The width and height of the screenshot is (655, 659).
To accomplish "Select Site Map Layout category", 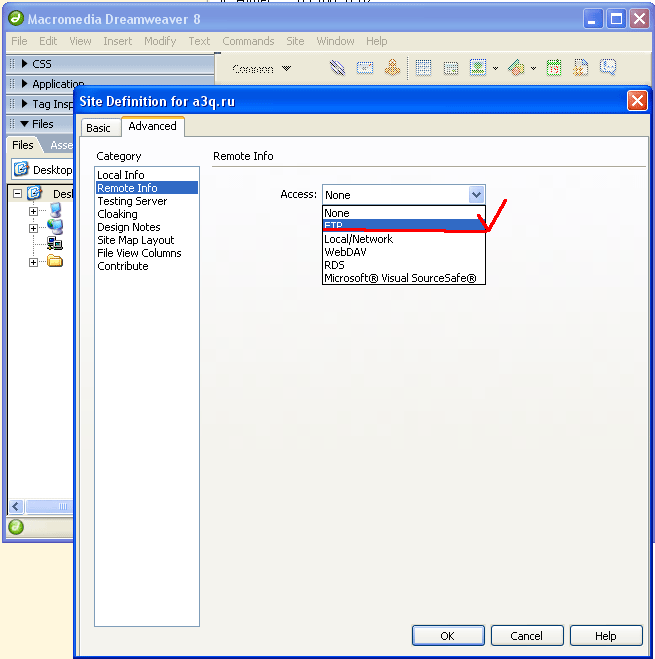I will [x=146, y=240].
